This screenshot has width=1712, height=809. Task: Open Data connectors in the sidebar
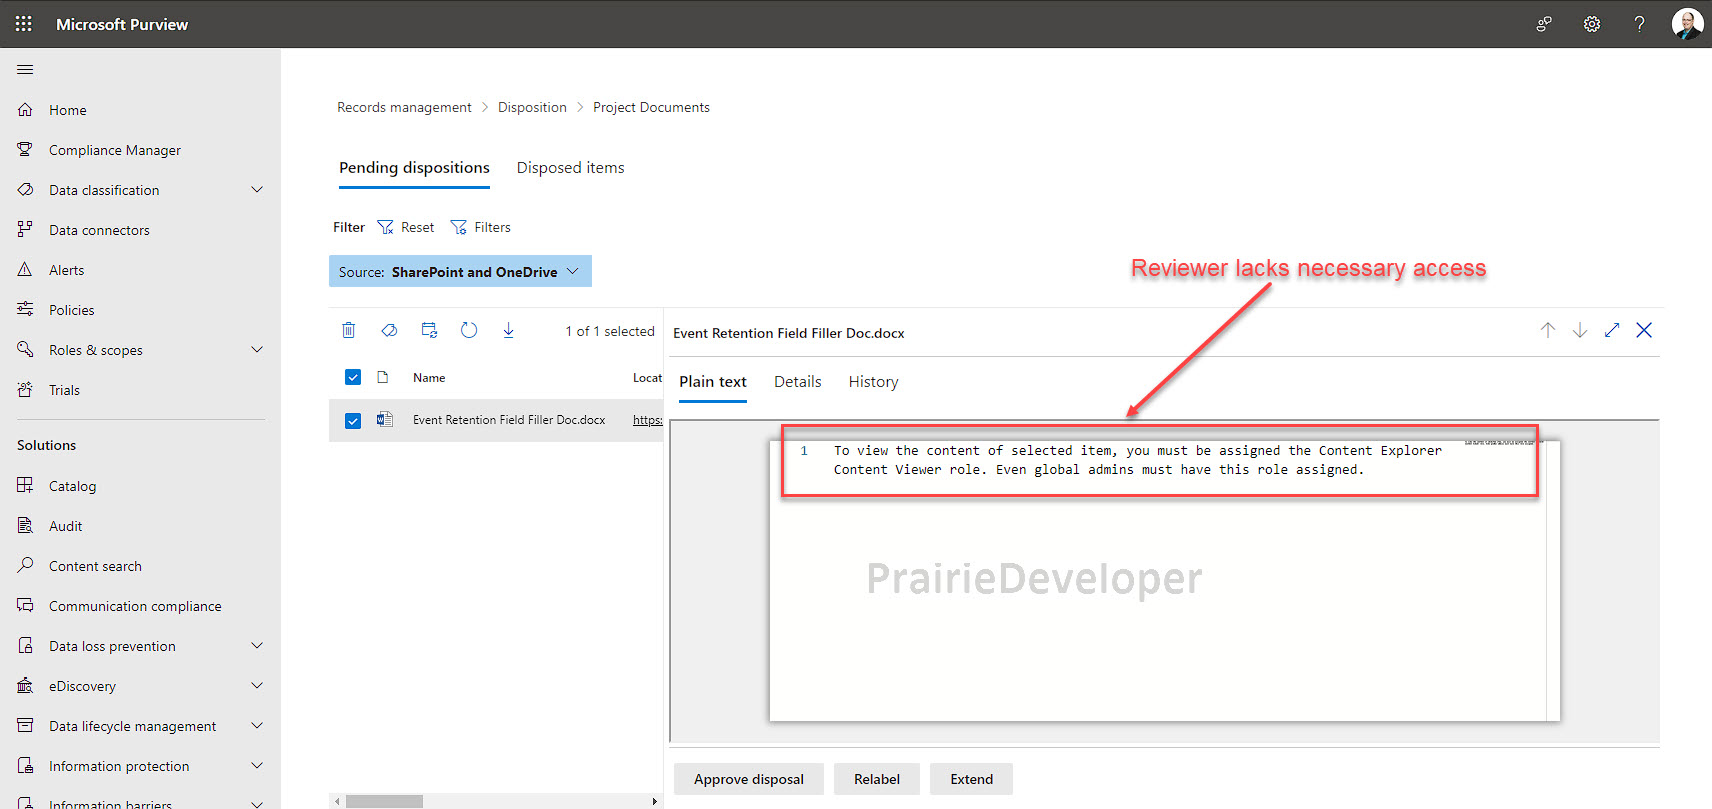point(99,230)
